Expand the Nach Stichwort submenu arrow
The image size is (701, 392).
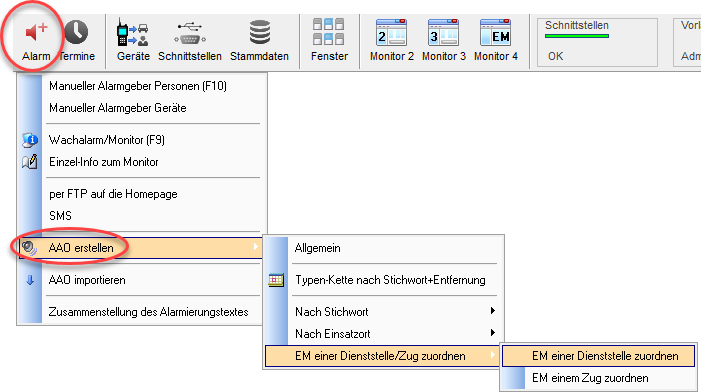click(493, 311)
